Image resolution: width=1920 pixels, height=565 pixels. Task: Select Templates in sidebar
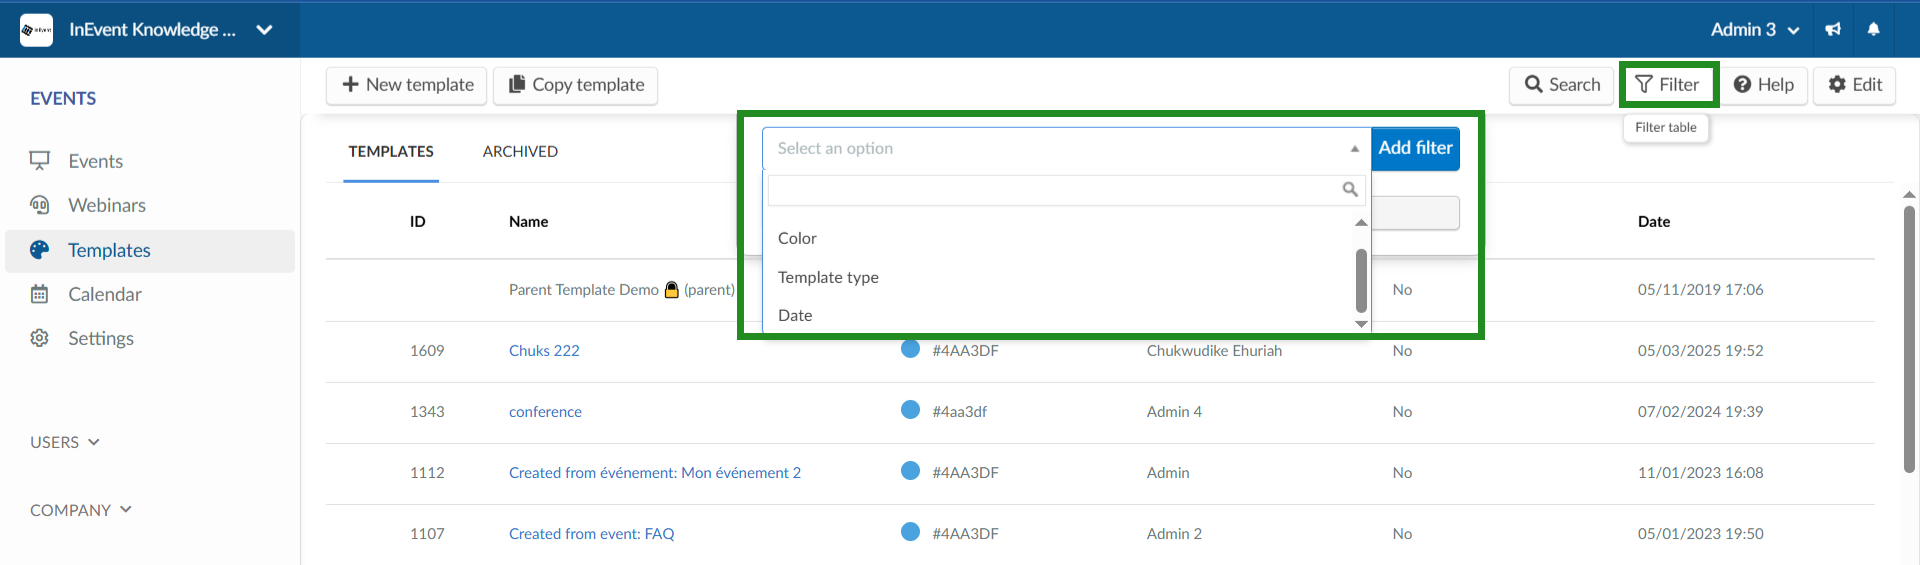coord(150,251)
